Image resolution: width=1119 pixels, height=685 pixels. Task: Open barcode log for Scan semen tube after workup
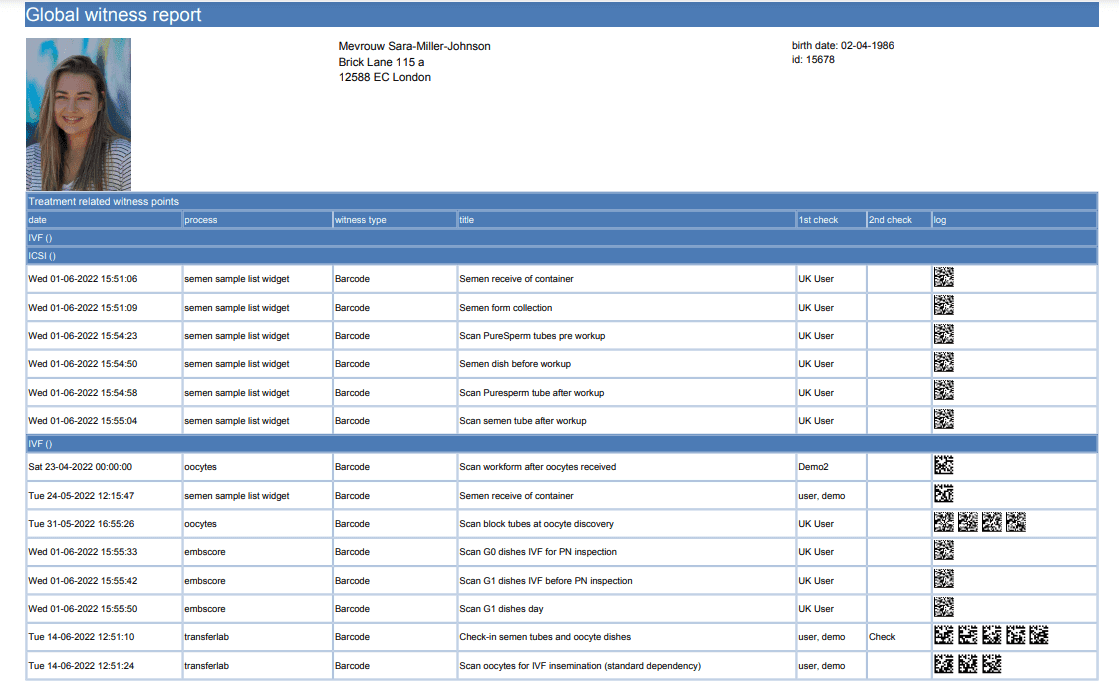tap(943, 419)
